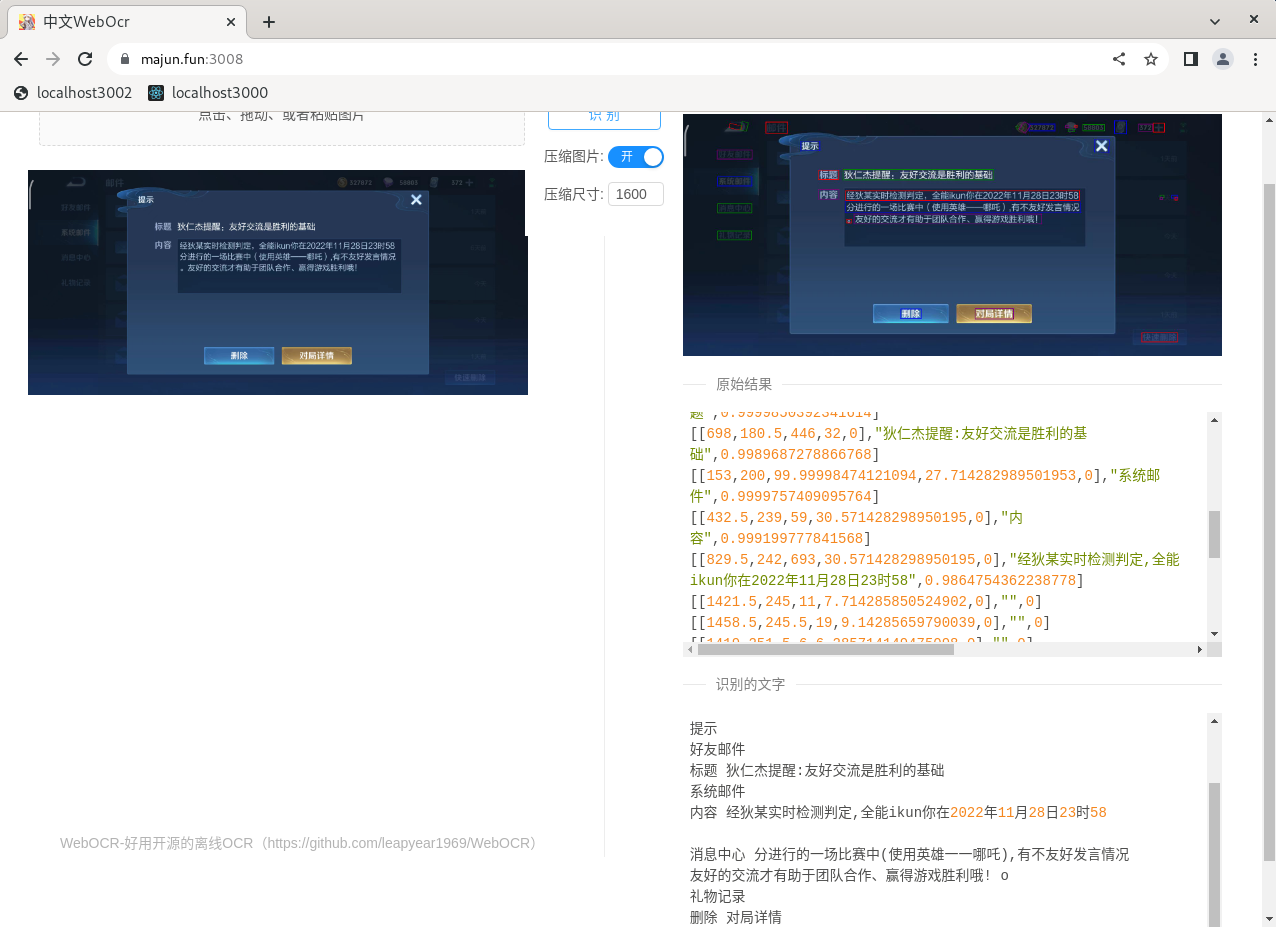Select recognized text line 礼物记录
The height and width of the screenshot is (927, 1276).
coord(718,897)
